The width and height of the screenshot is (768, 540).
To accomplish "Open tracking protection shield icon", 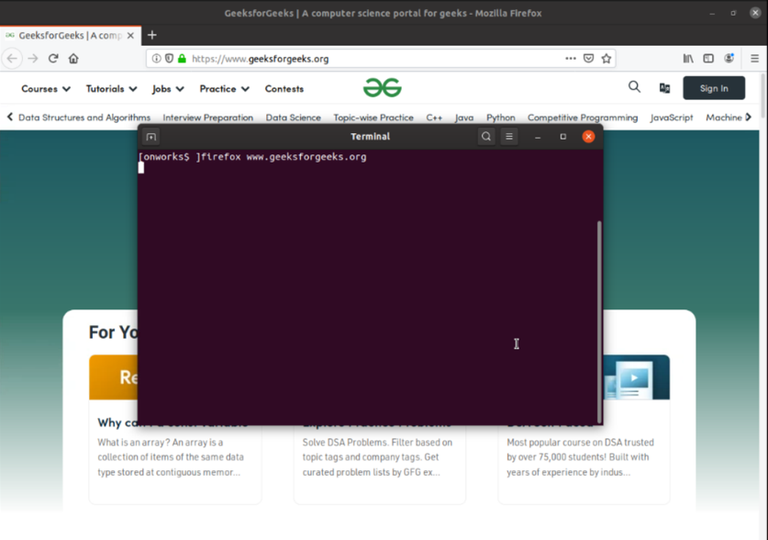I will 169,59.
